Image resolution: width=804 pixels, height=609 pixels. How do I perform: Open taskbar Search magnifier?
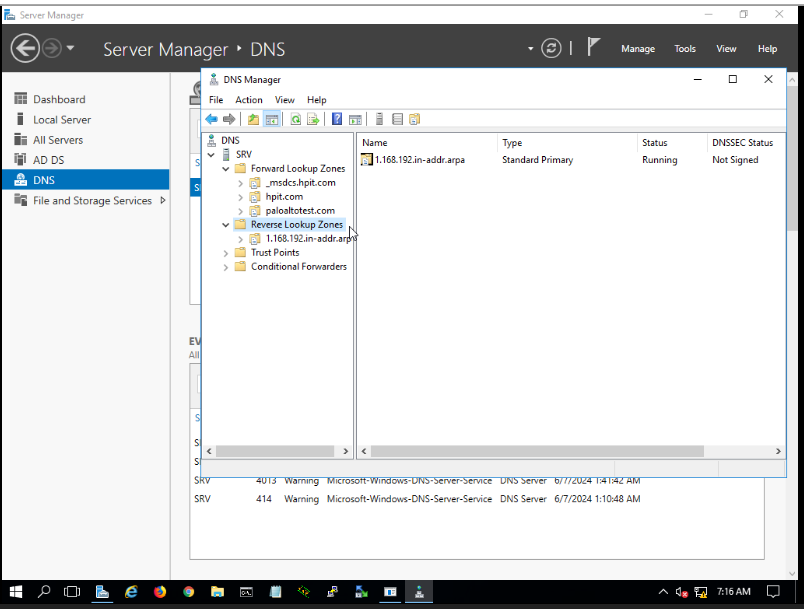(44, 592)
